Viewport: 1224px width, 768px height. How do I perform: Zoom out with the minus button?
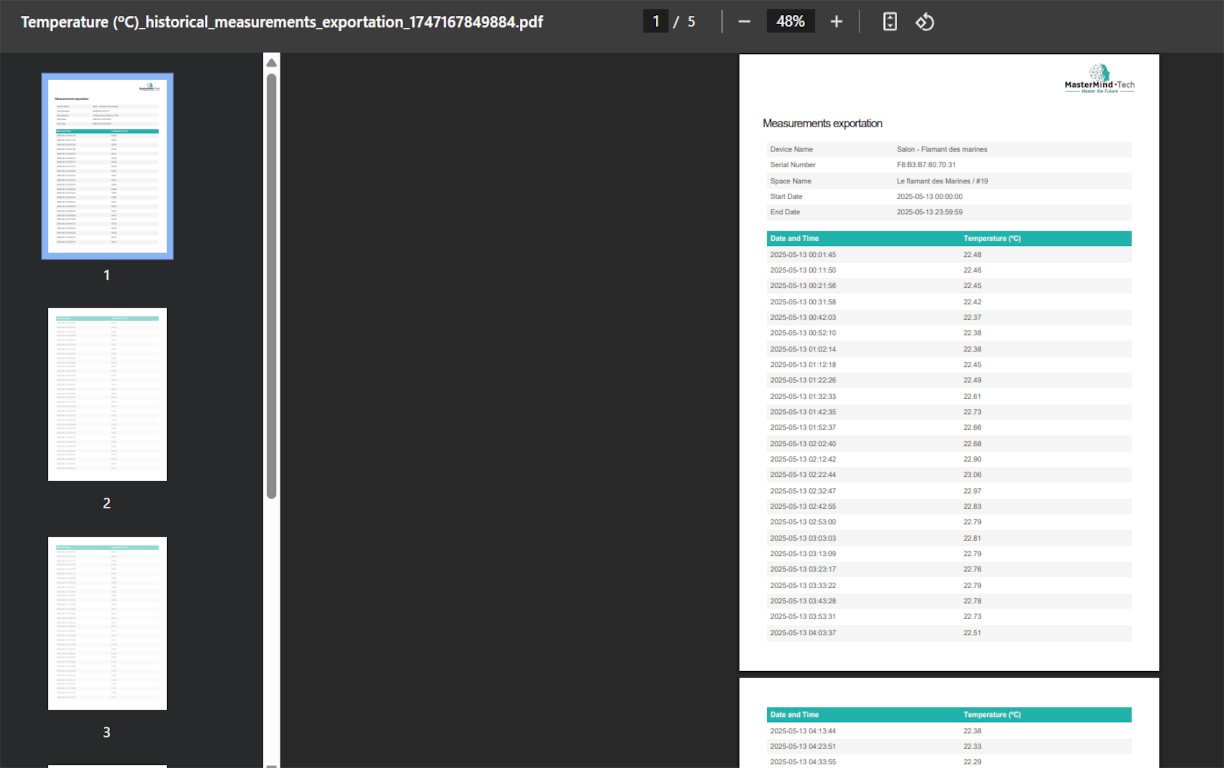coord(744,21)
